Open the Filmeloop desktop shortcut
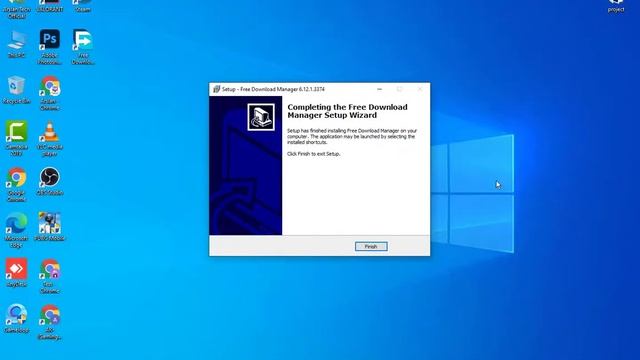This screenshot has width=640, height=360. 16,318
